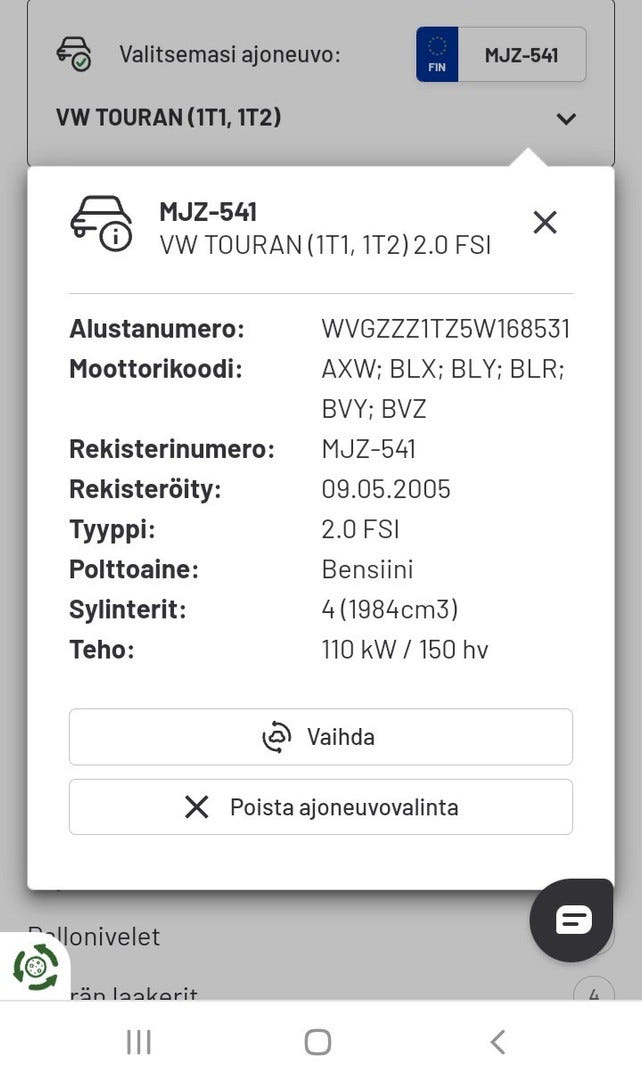The height and width of the screenshot is (1080, 642).
Task: Open the chat bubble in the corner
Action: coord(571,919)
